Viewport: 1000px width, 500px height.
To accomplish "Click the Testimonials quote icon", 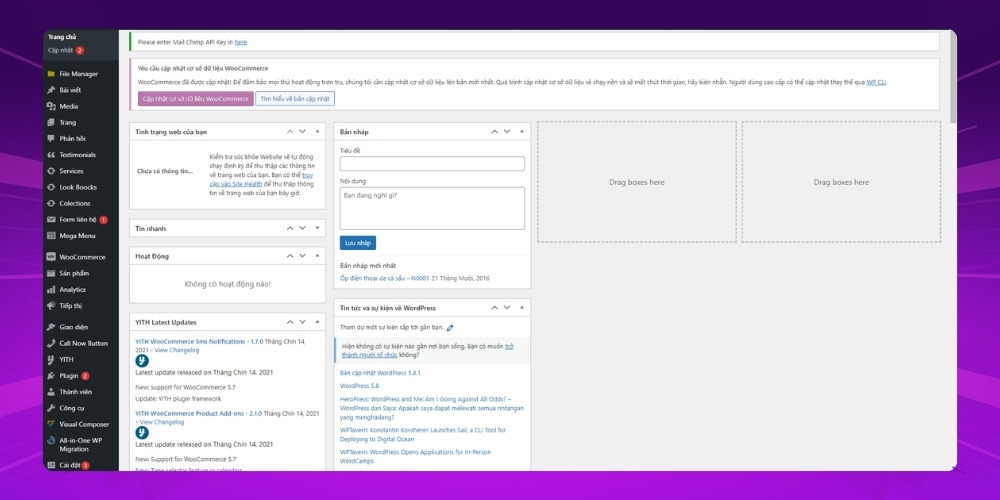I will point(51,155).
